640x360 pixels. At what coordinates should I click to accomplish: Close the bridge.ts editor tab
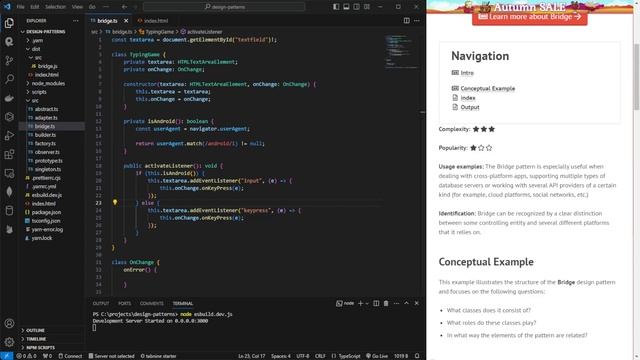[126, 21]
